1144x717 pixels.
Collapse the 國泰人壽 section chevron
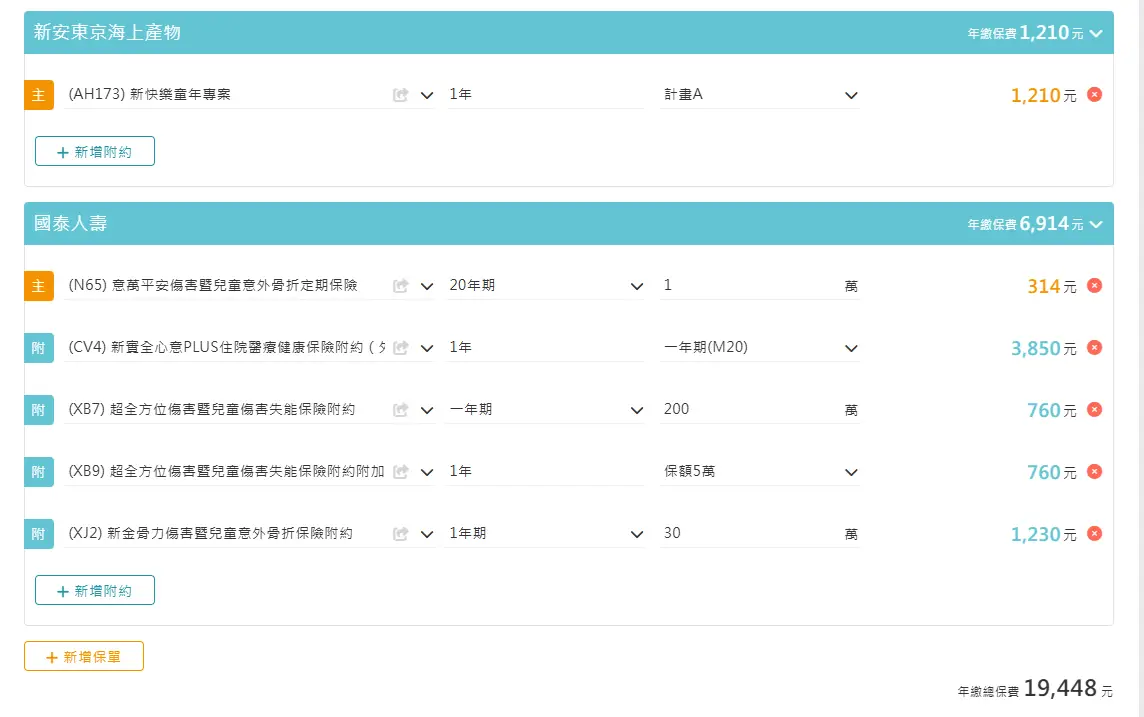tap(1096, 225)
